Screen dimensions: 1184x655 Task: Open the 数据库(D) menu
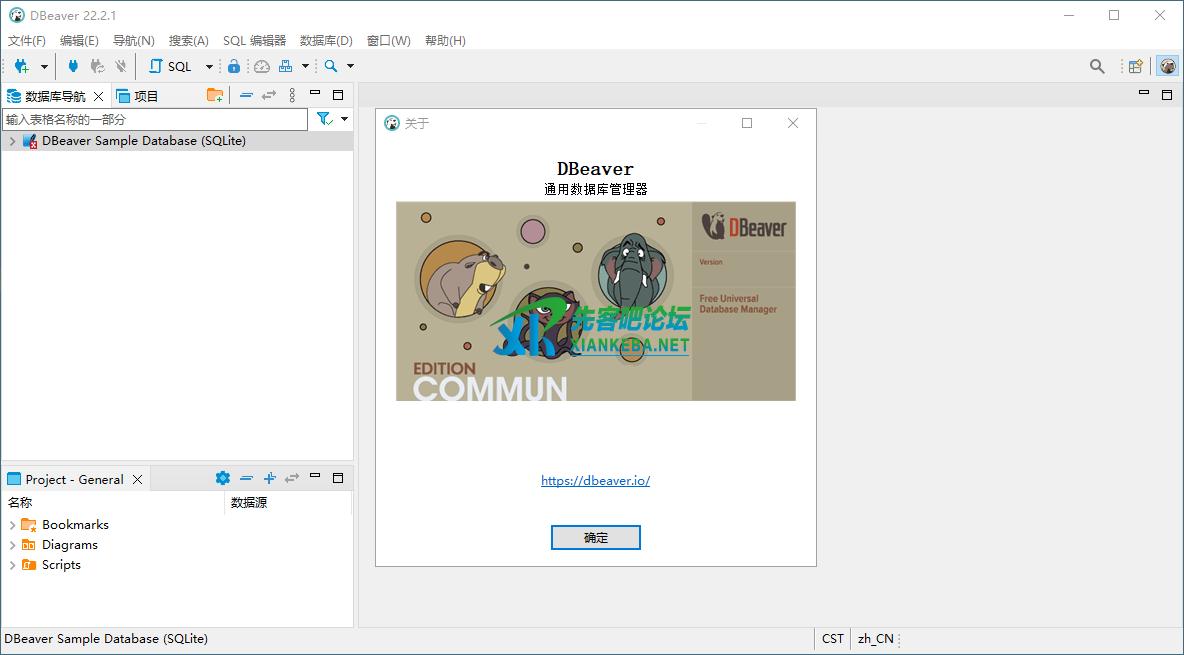(326, 40)
